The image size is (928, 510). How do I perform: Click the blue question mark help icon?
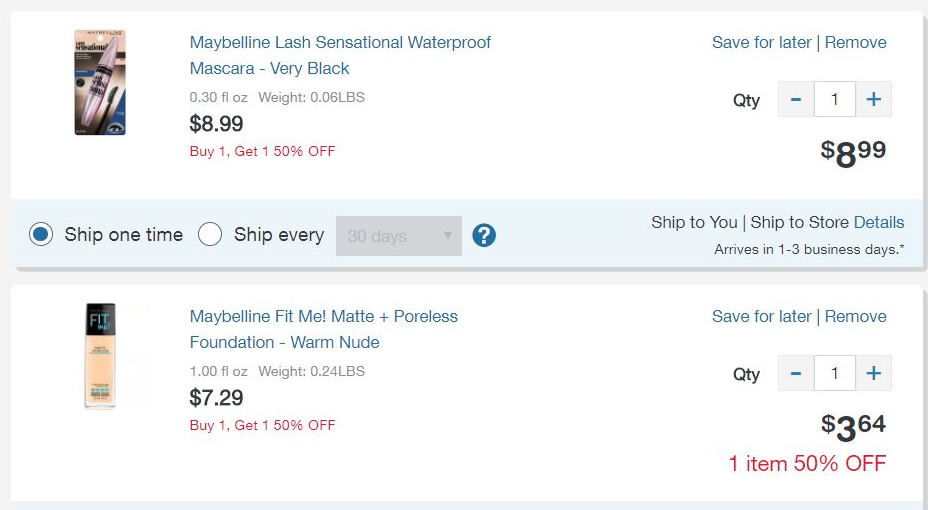[484, 236]
